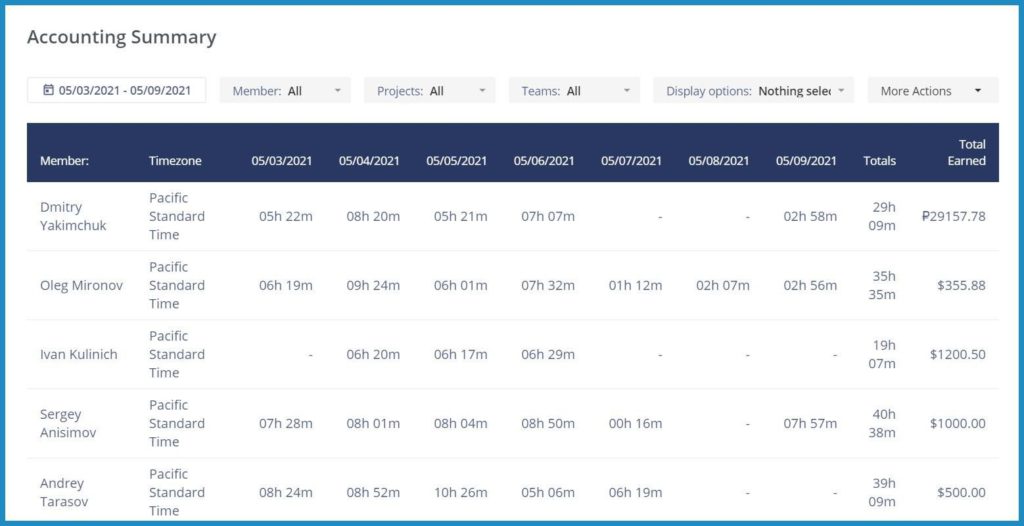This screenshot has width=1024, height=526.
Task: Click the 06h 01m time cell
Action: click(460, 286)
